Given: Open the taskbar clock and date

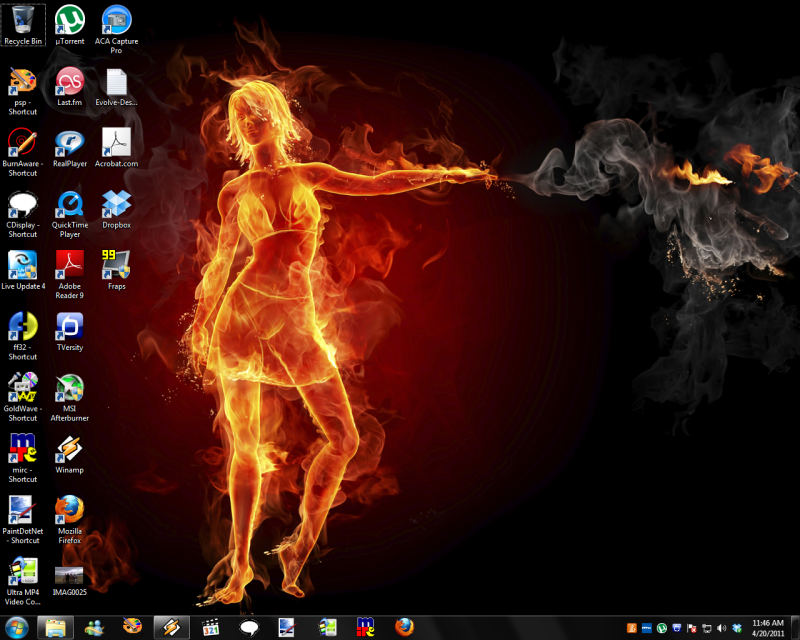Looking at the screenshot, I should 768,627.
